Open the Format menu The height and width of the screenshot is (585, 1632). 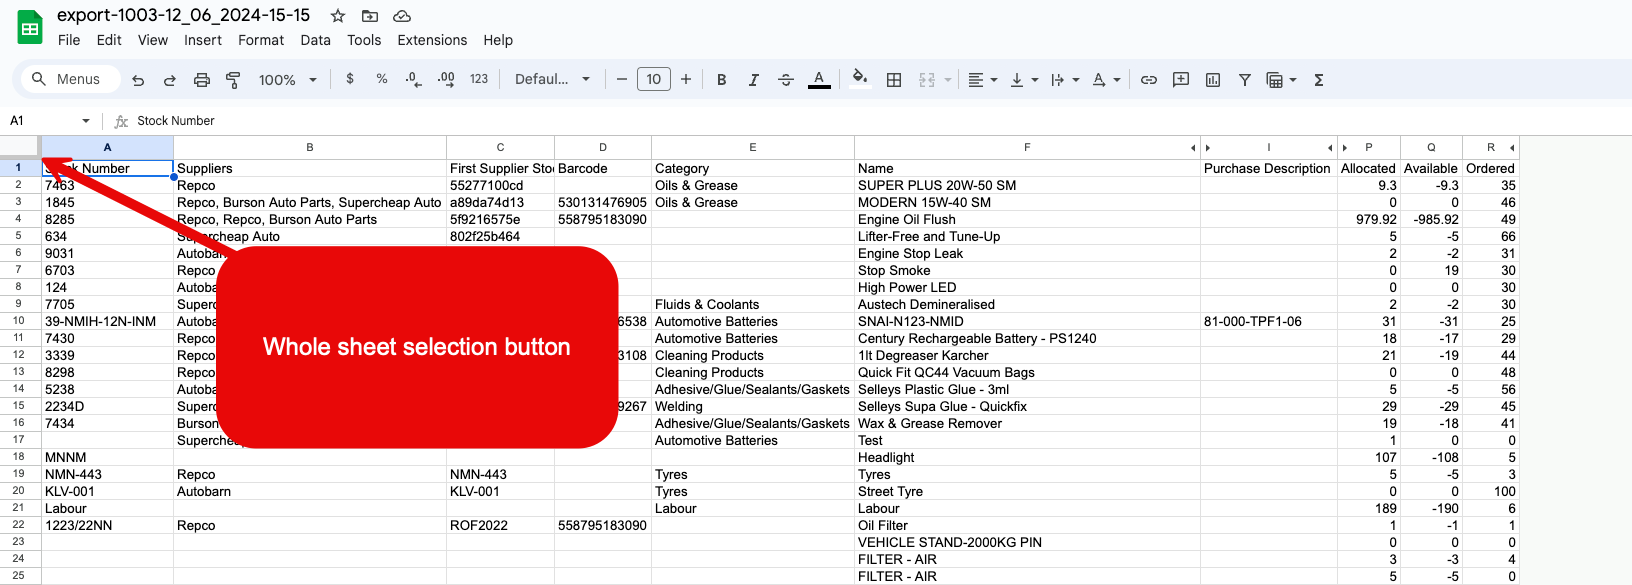point(261,40)
